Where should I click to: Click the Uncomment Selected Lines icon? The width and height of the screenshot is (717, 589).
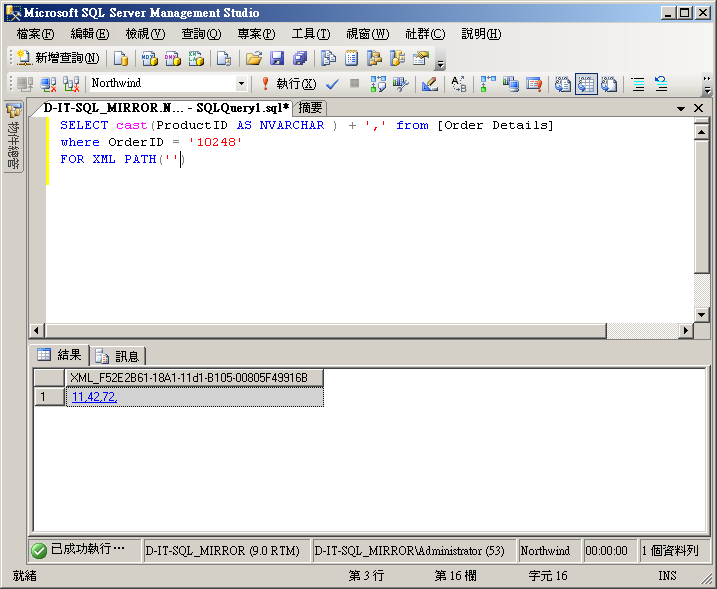661,84
